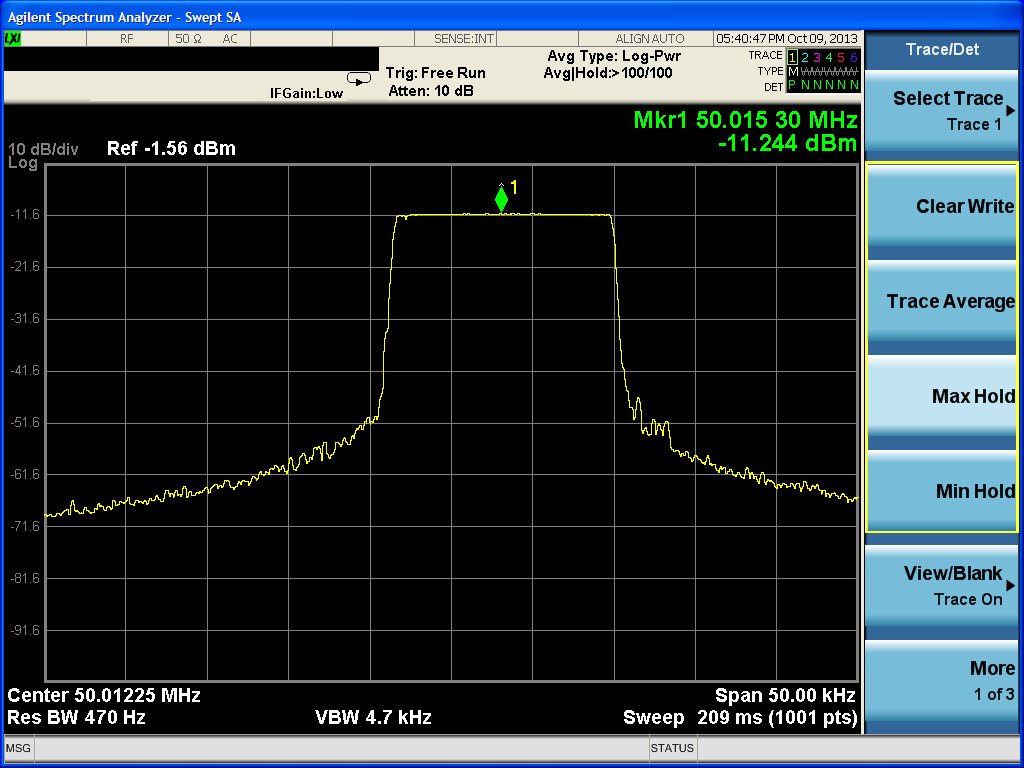Screen dimensions: 1024x768
Task: Select trace number 3 indicator
Action: (816, 57)
